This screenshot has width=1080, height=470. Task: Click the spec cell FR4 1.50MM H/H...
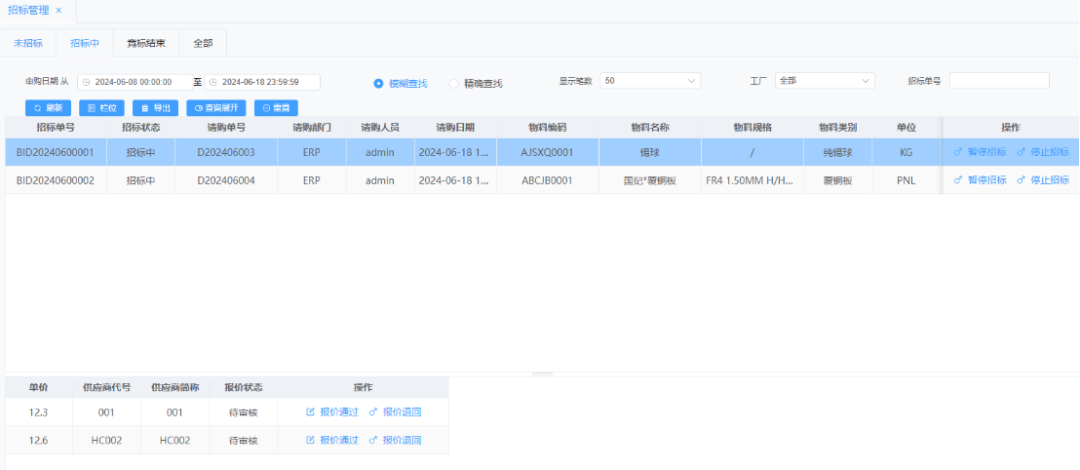click(x=752, y=180)
